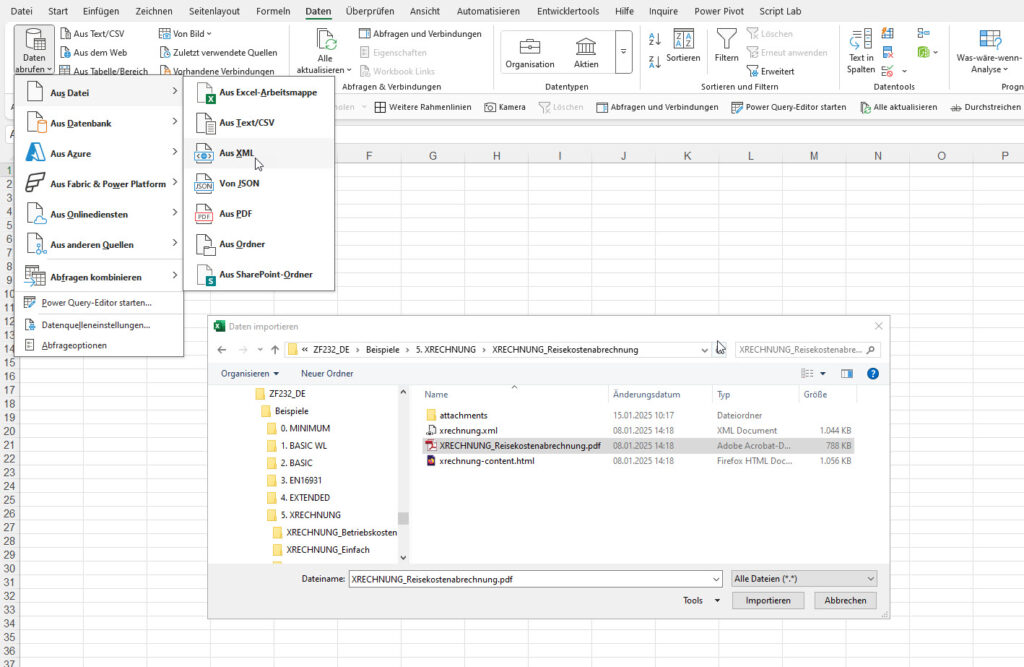
Task: Open the Datei menu
Action: point(22,11)
